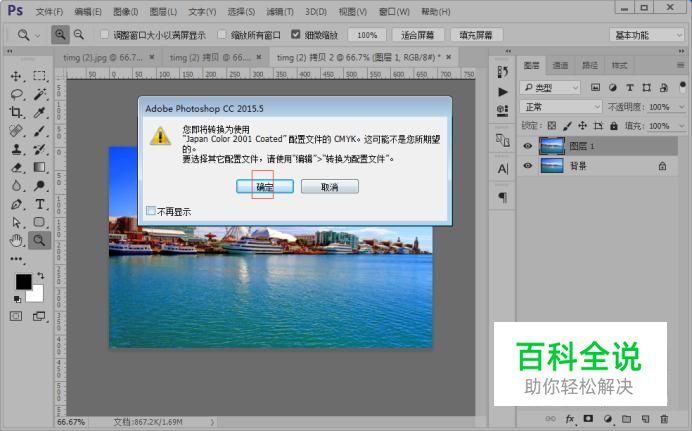Open 填充 100% dropdown arrow

coord(681,126)
